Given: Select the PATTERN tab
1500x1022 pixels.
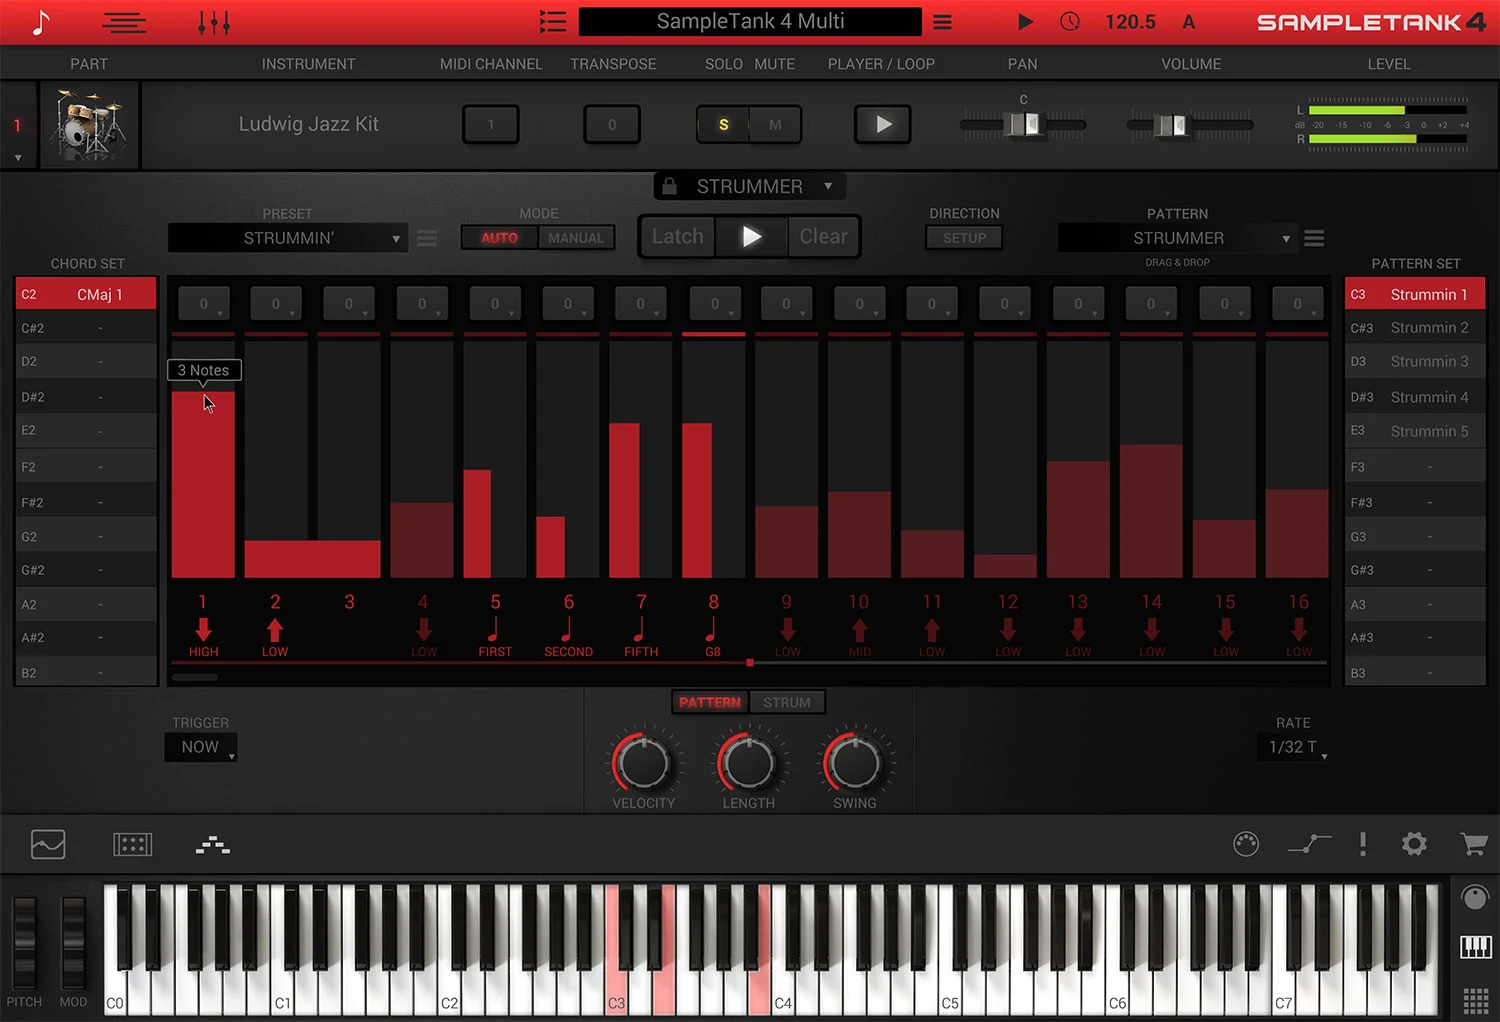Looking at the screenshot, I should tap(709, 702).
